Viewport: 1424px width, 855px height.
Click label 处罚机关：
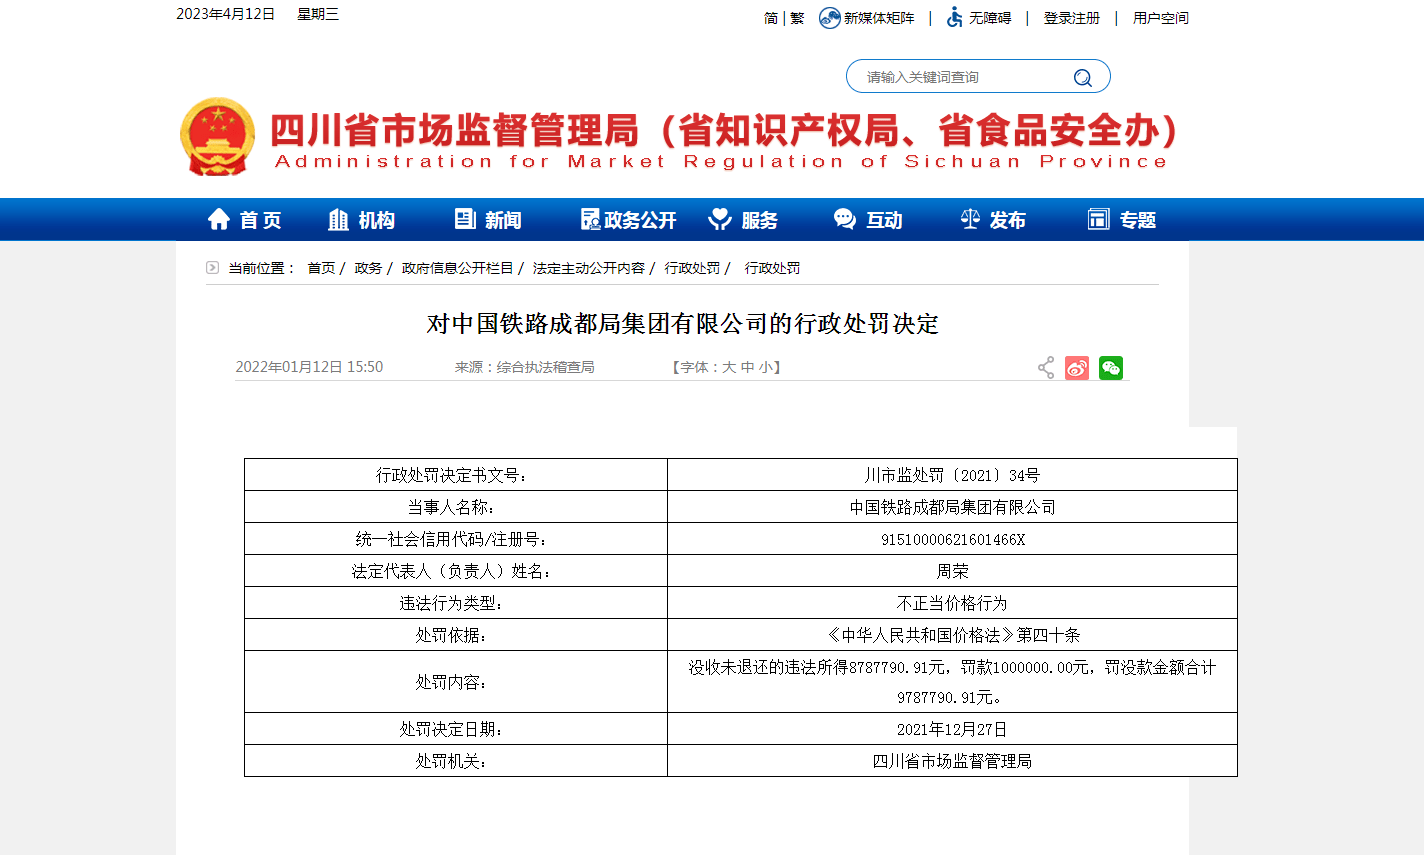452,761
